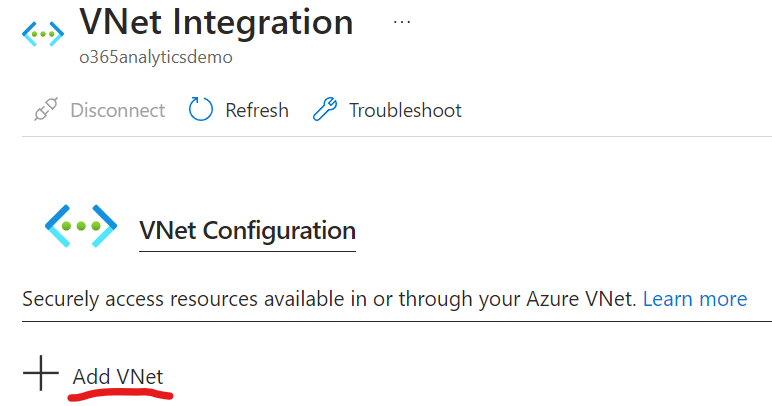The image size is (772, 406).
Task: Click the plus icon beside Add VNet
Action: pyautogui.click(x=41, y=375)
